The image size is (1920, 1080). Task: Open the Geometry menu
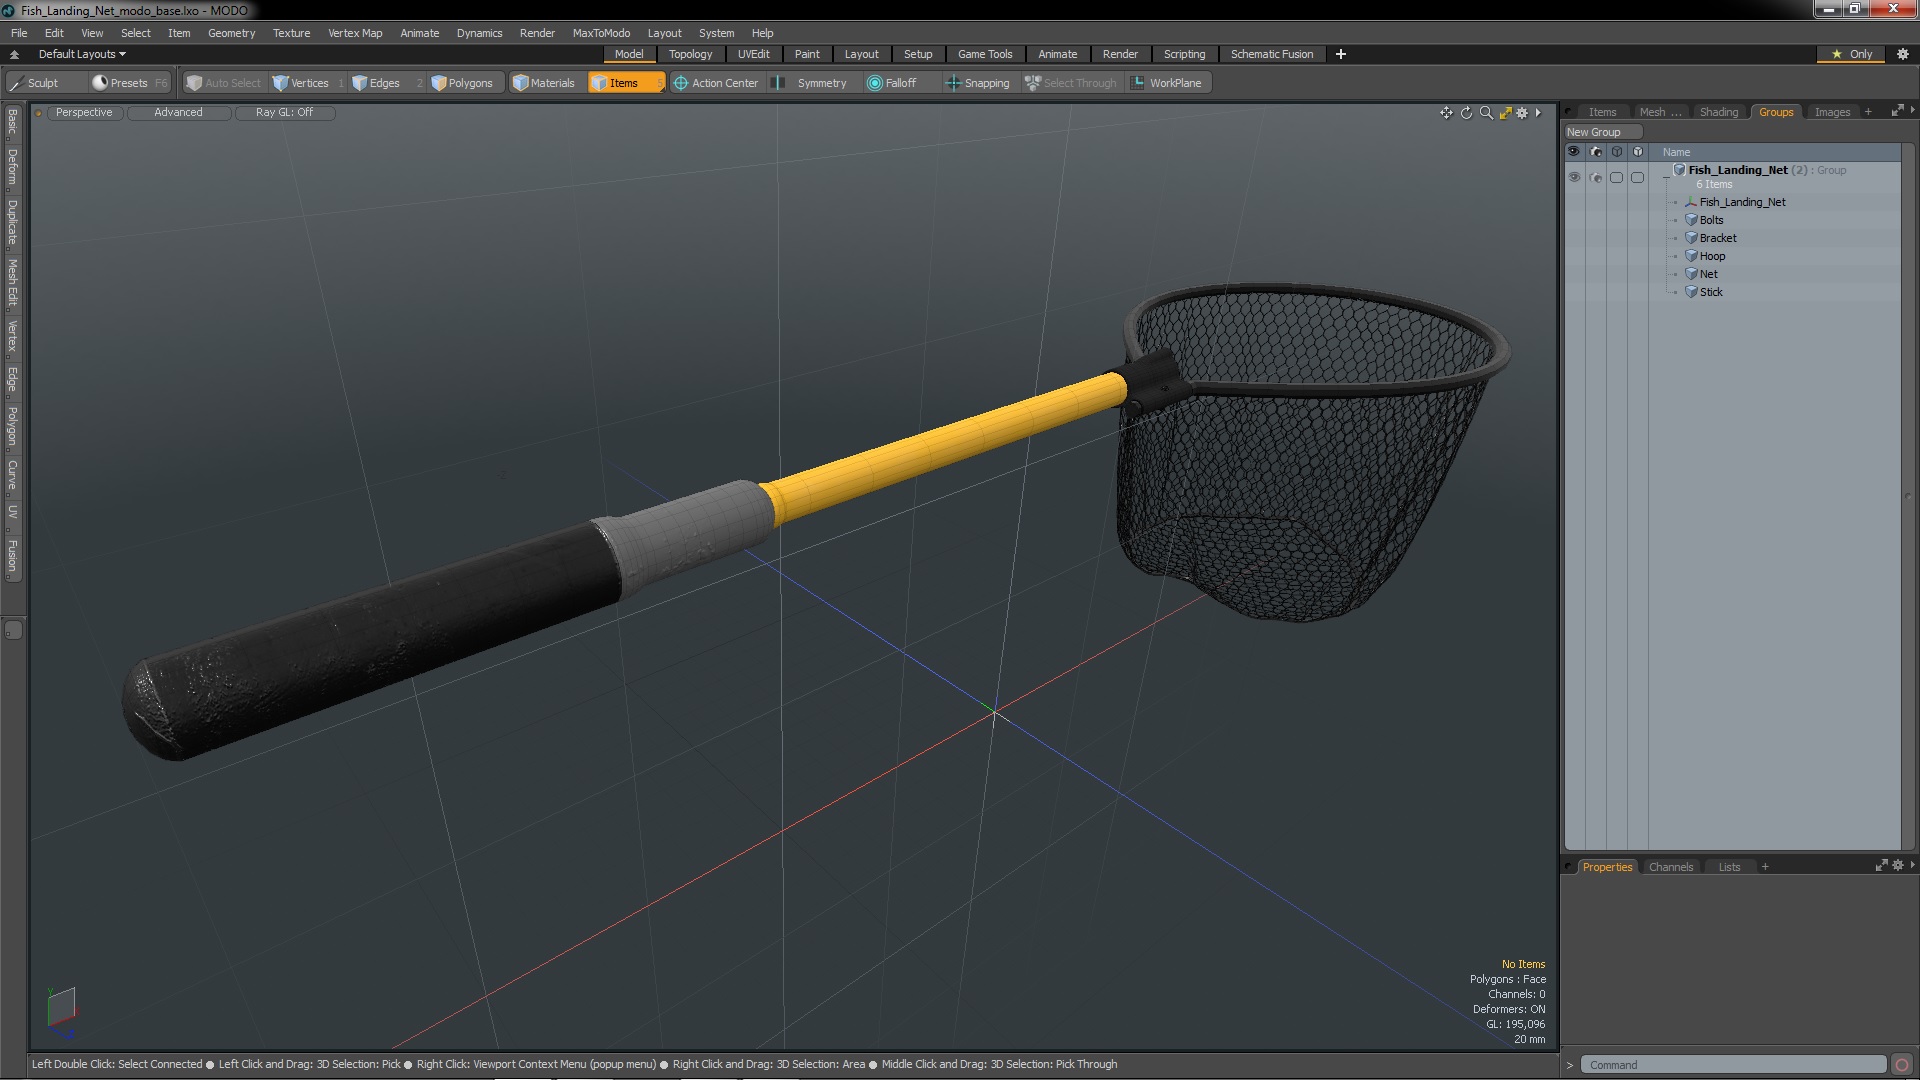tap(231, 33)
